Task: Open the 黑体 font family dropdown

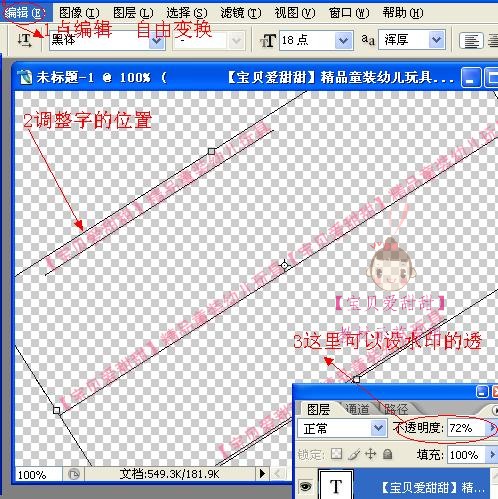Action: click(157, 41)
